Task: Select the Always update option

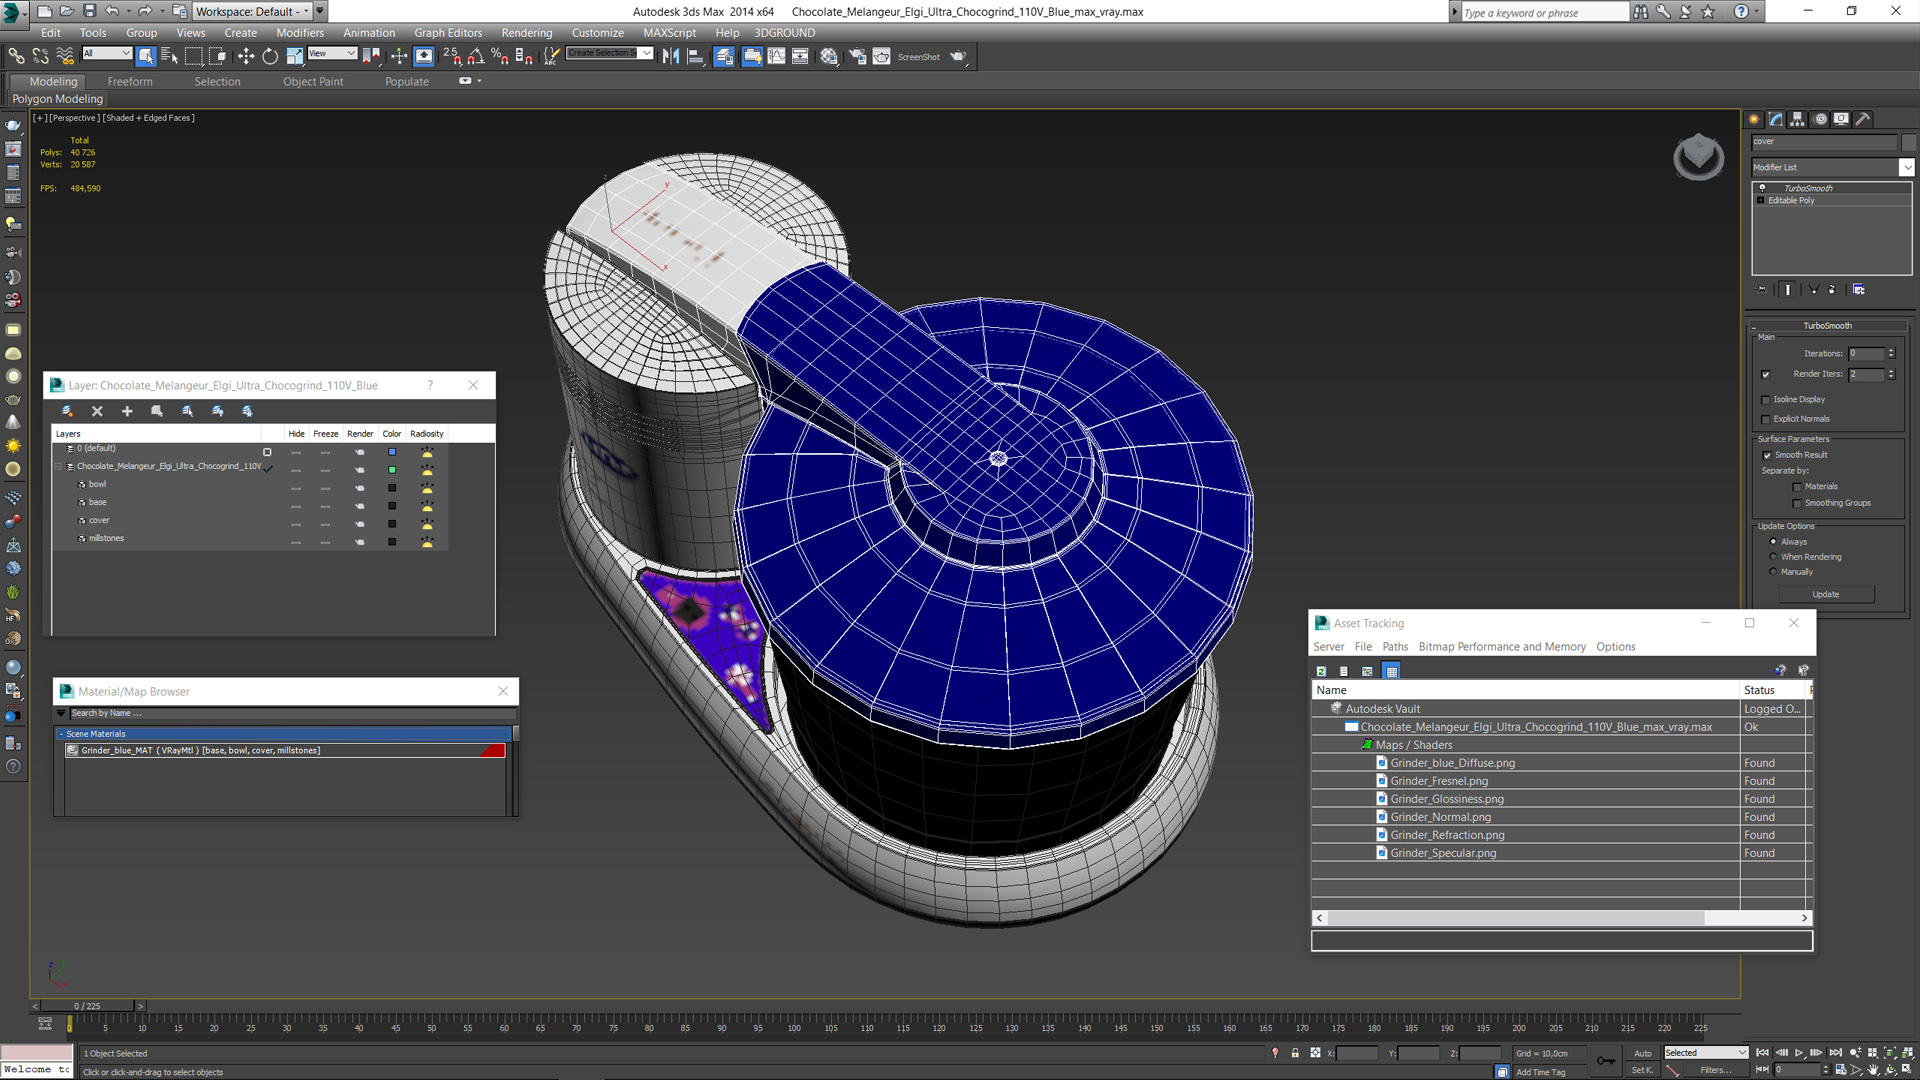Action: [x=1773, y=542]
